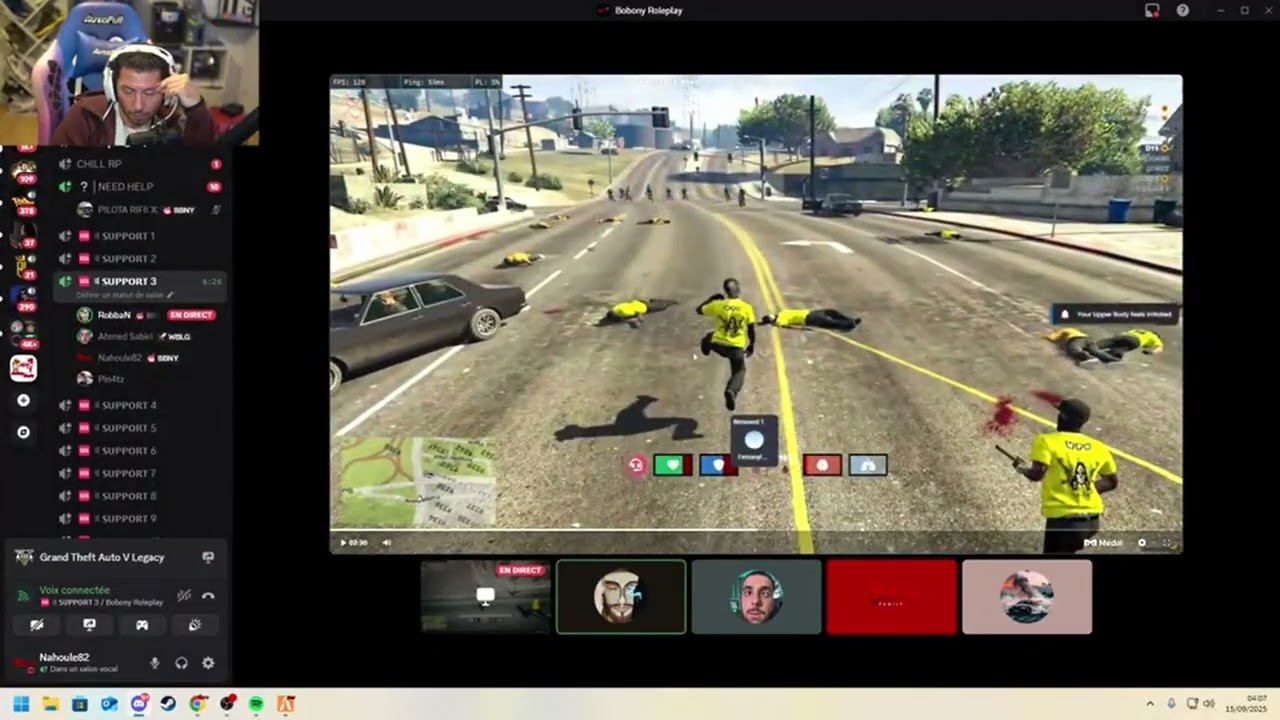Open the server with the 290 badge
The width and height of the screenshot is (1280, 720).
click(x=24, y=298)
